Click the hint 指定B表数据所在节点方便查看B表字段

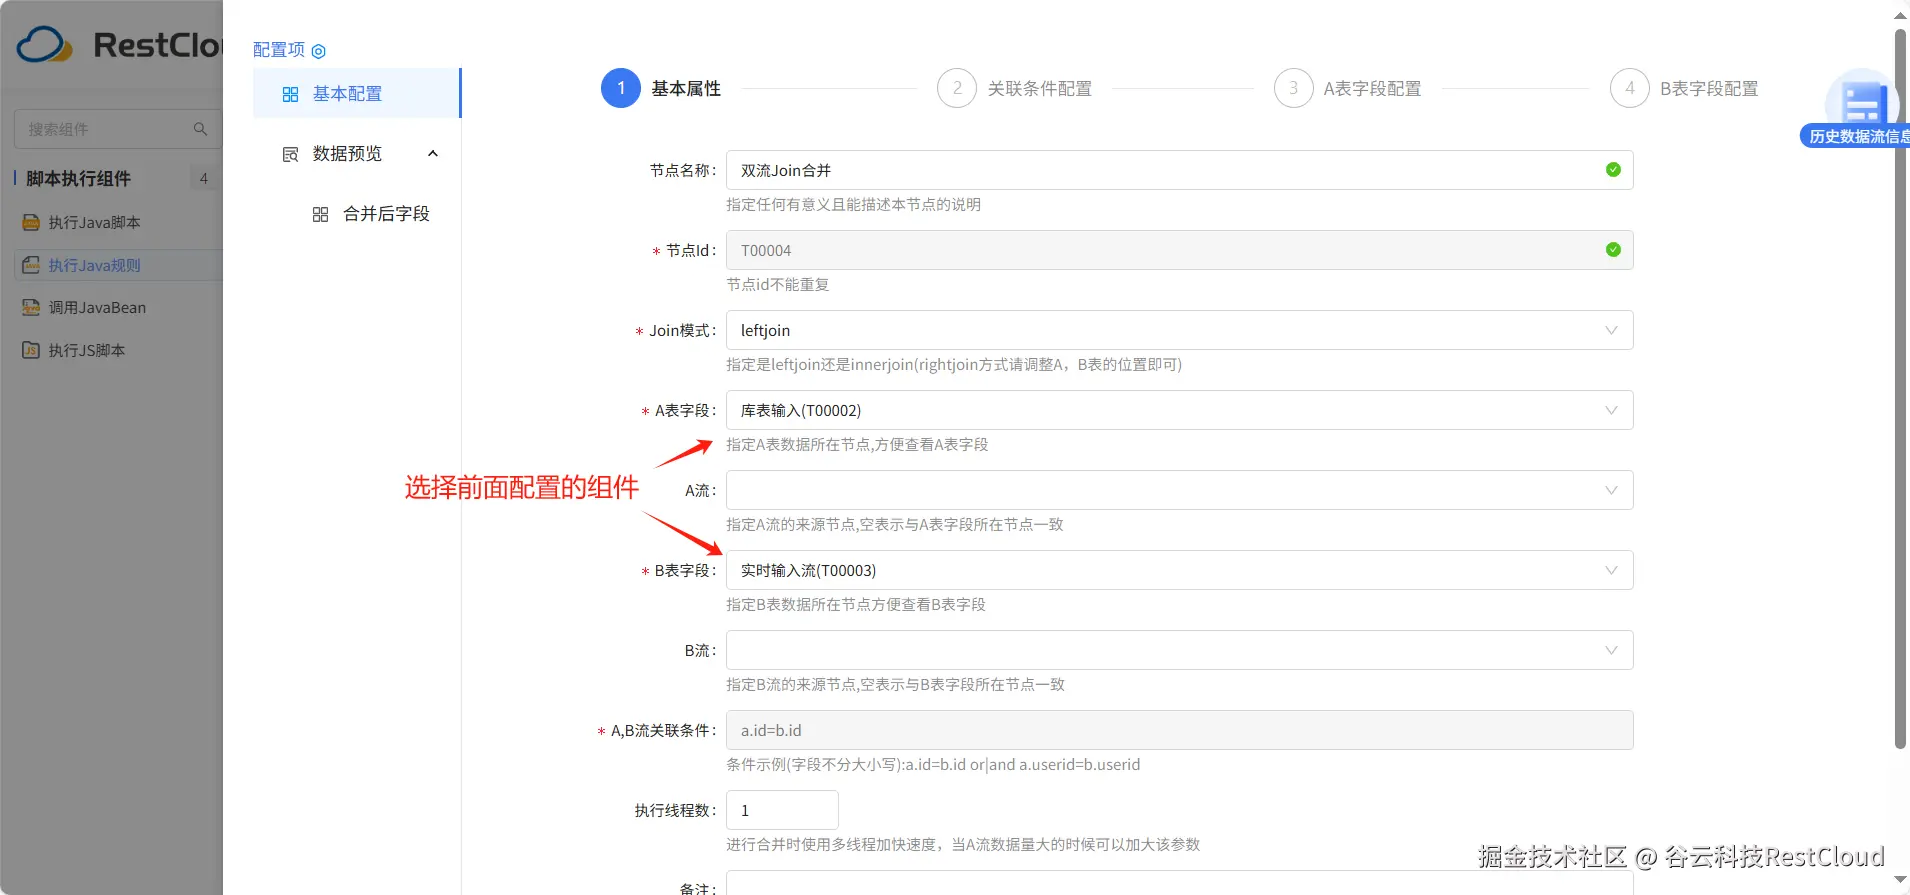[x=856, y=605]
